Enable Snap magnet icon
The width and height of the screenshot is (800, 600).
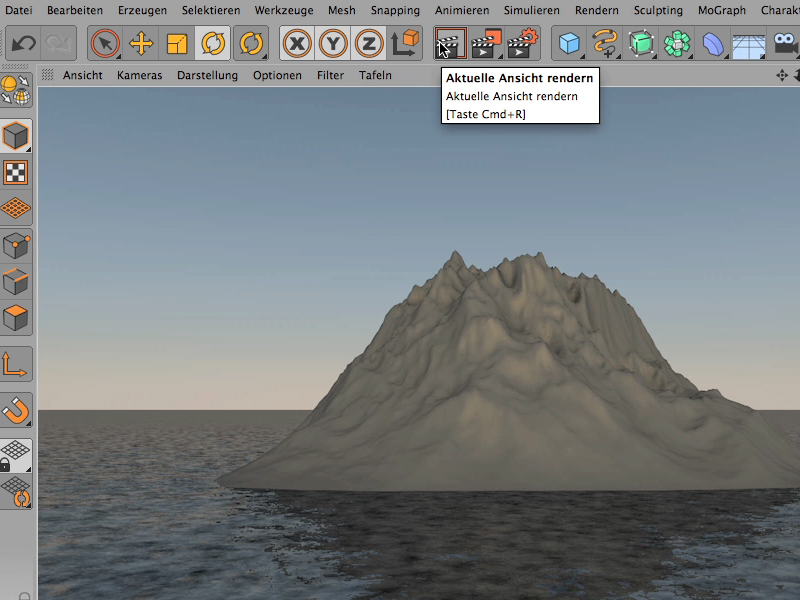pos(15,410)
